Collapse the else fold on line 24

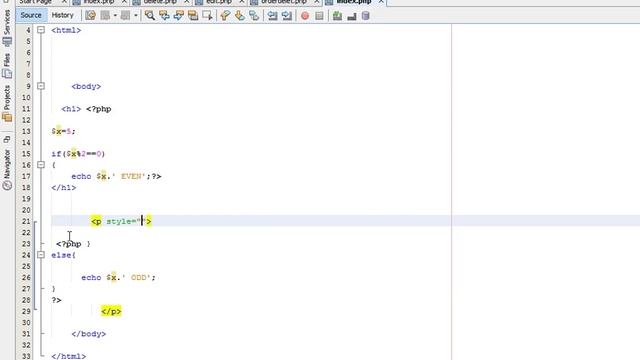click(41, 255)
